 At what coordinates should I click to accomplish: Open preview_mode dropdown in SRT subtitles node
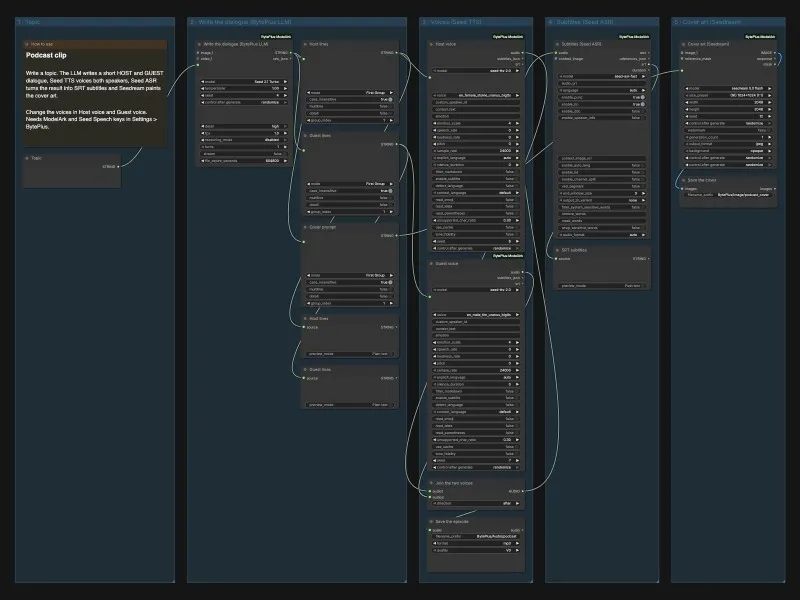[602, 286]
